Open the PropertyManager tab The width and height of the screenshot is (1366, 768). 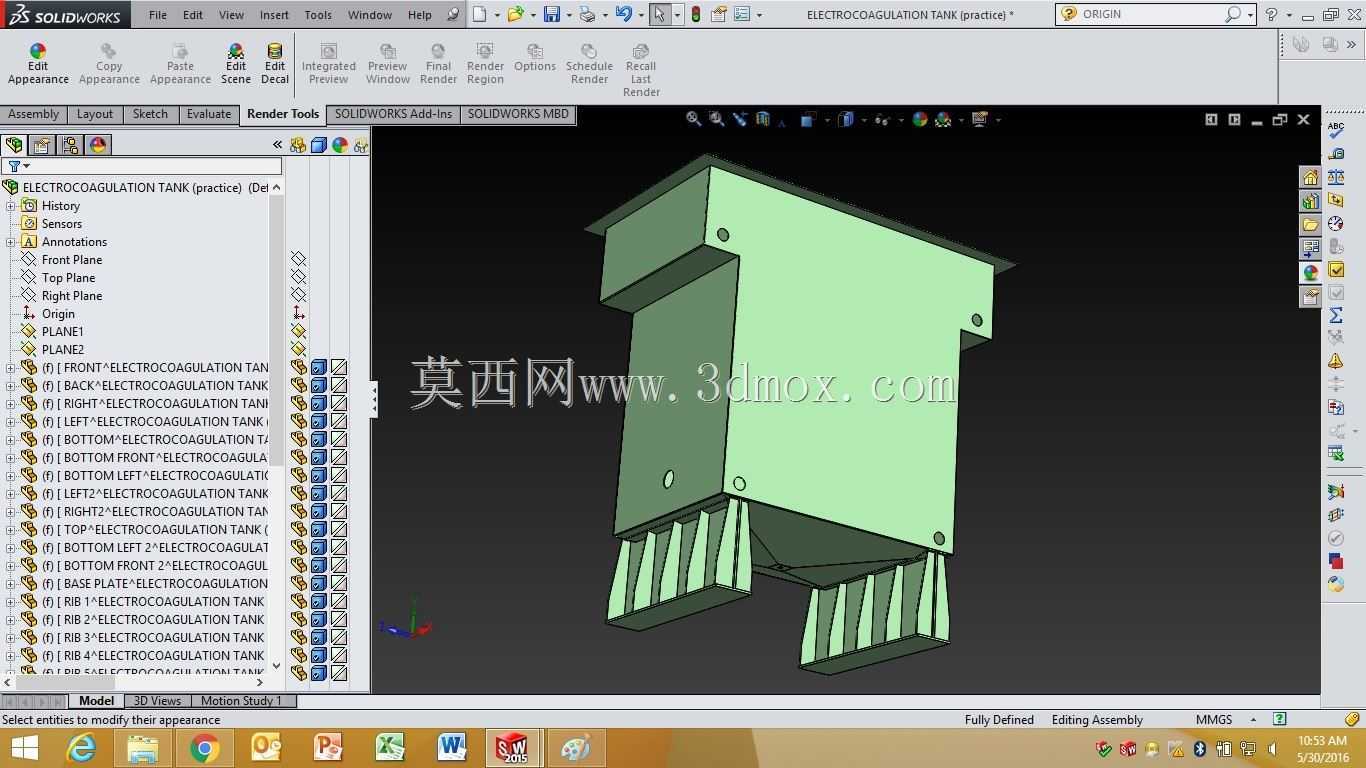tap(42, 145)
